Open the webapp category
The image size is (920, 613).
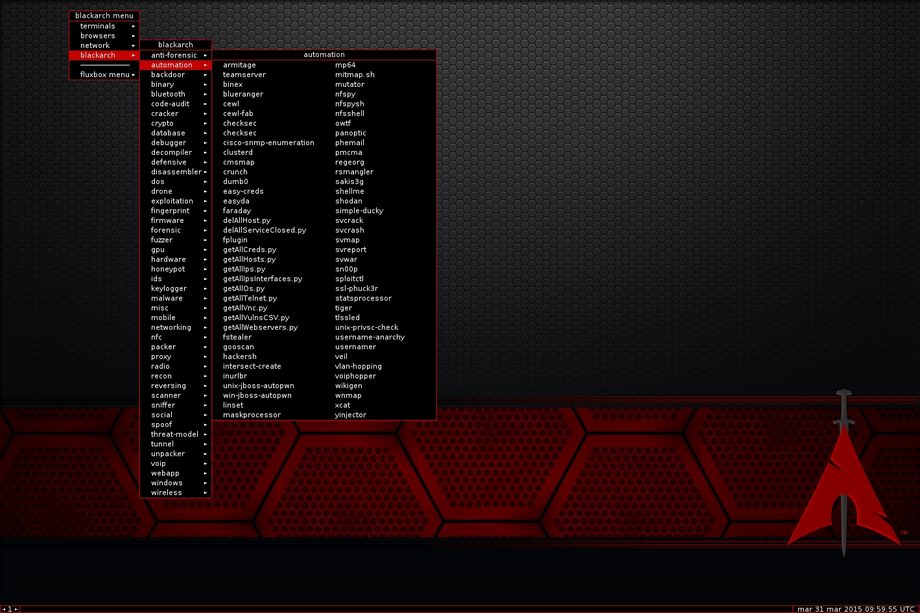[x=175, y=473]
